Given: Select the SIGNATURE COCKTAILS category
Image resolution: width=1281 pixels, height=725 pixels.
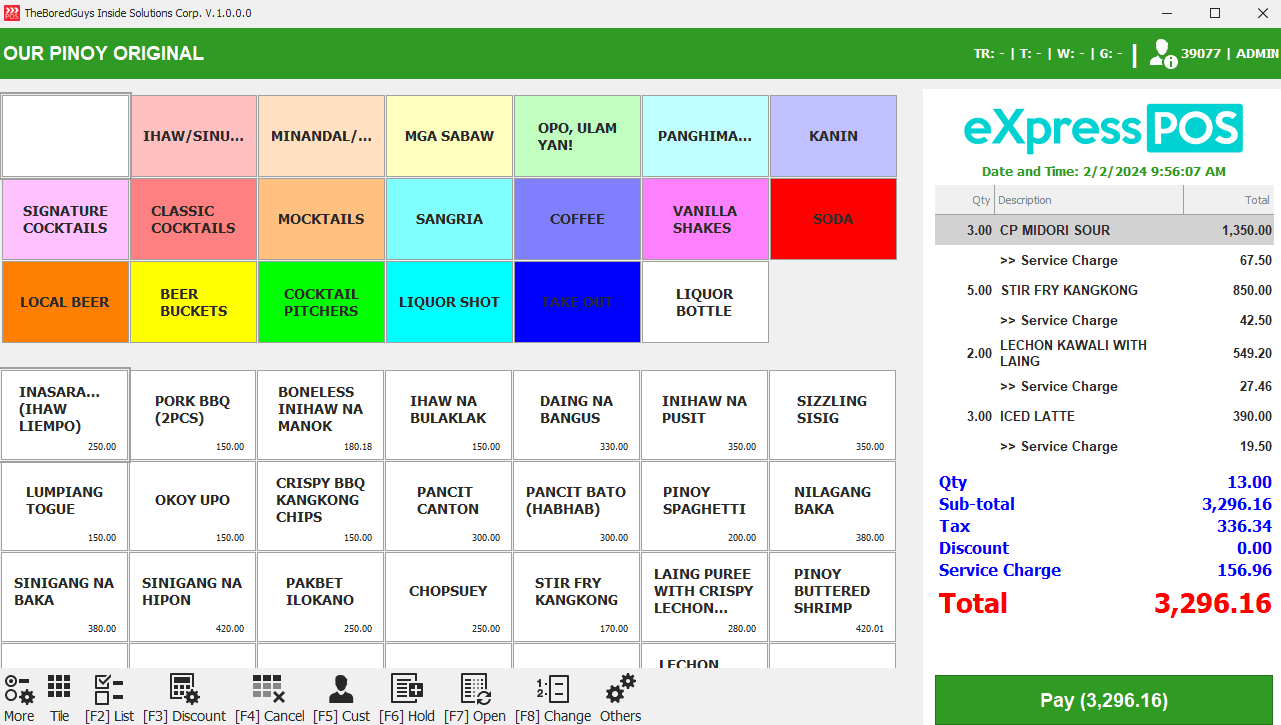Looking at the screenshot, I should (x=65, y=220).
